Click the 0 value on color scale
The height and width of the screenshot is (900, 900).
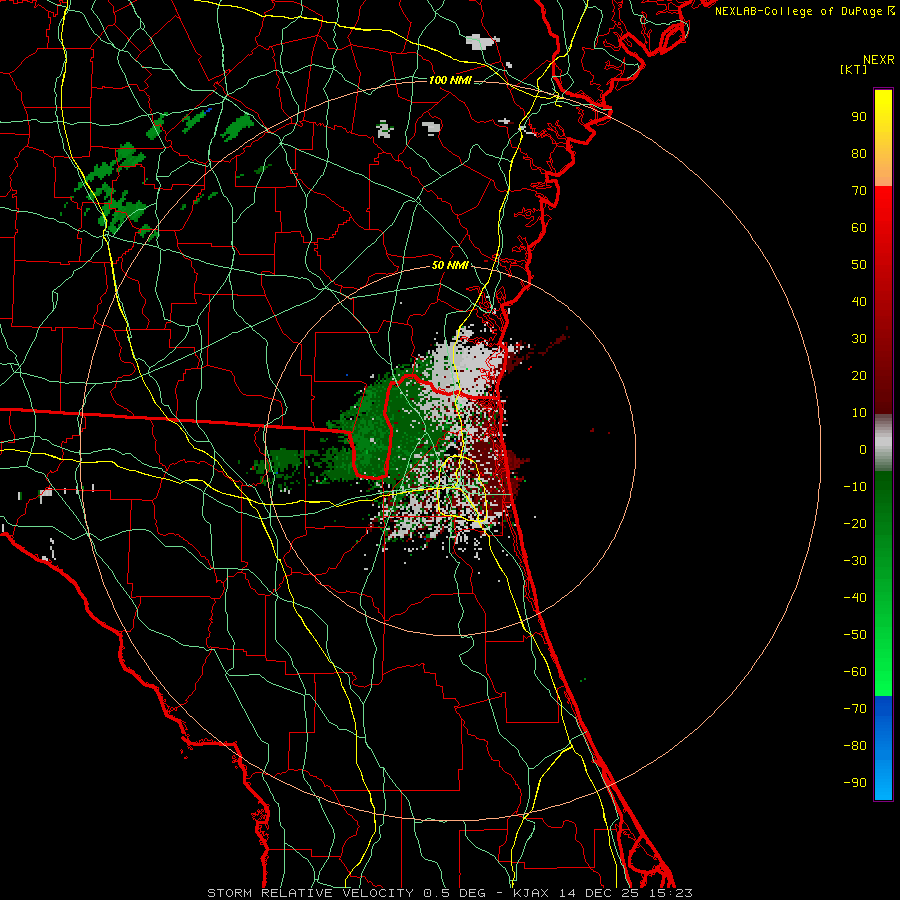[x=863, y=449]
